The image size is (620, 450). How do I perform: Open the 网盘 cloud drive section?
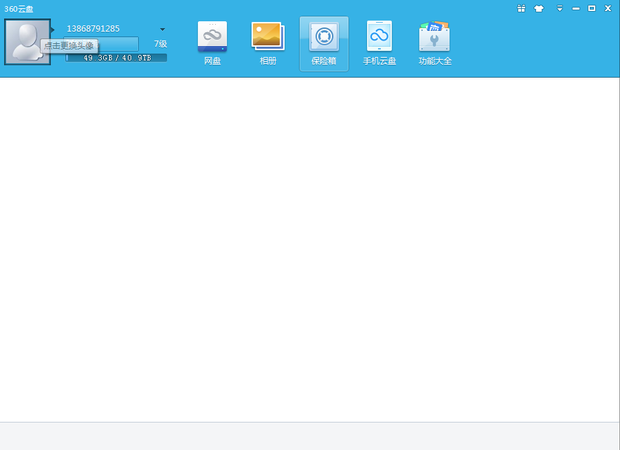click(212, 44)
